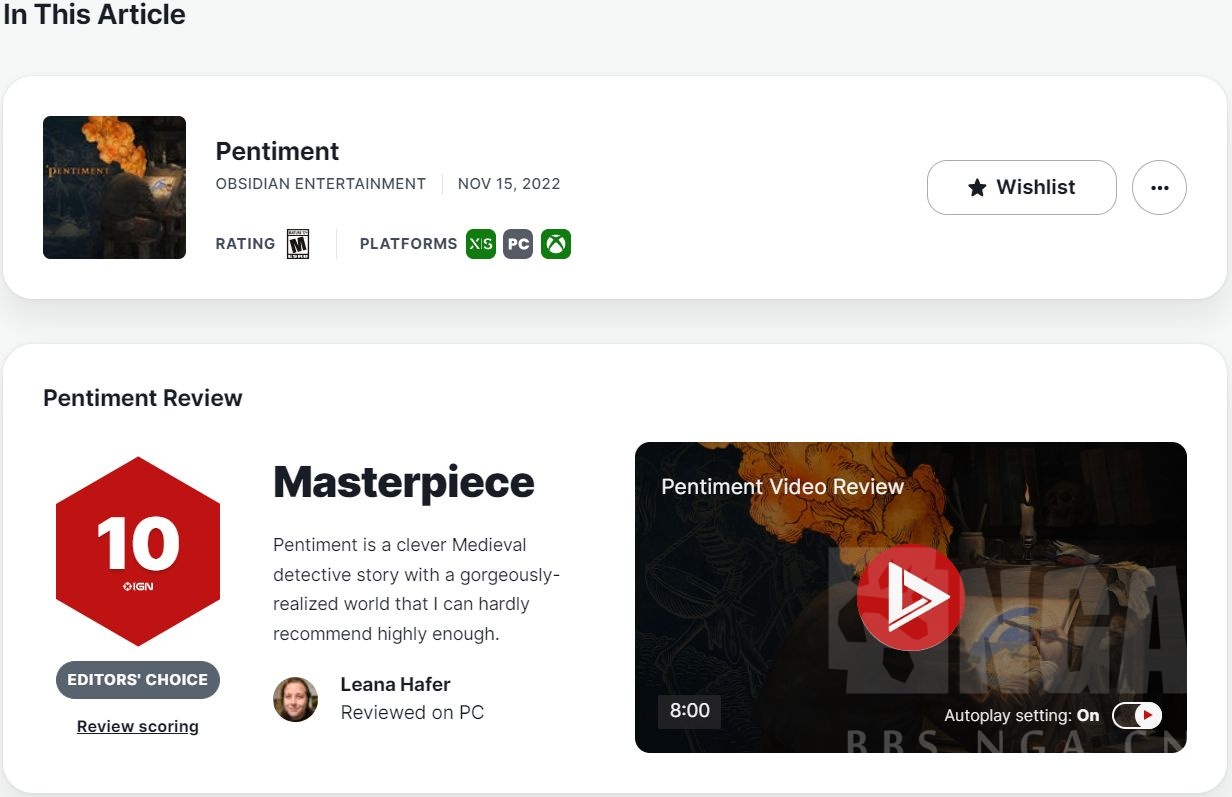Image resolution: width=1232 pixels, height=797 pixels.
Task: Open the three-dots more options menu
Action: pyautogui.click(x=1159, y=187)
